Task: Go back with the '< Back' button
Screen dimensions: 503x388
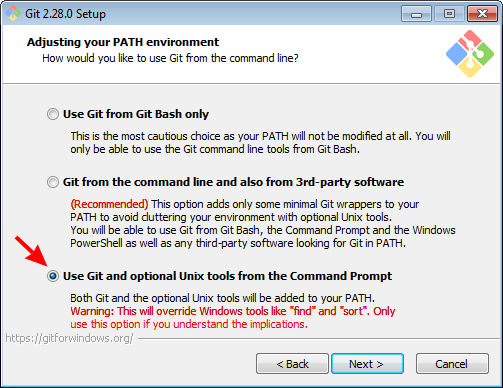Action: [292, 364]
